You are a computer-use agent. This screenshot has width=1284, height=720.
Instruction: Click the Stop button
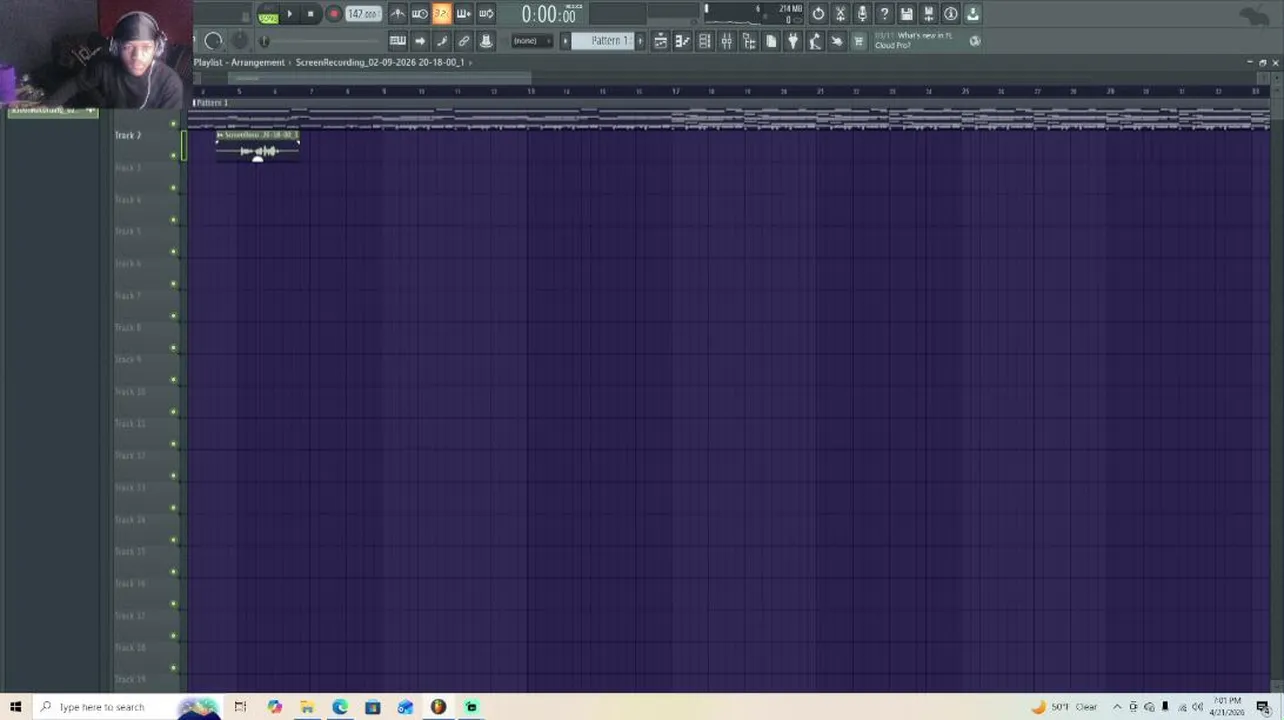[311, 14]
